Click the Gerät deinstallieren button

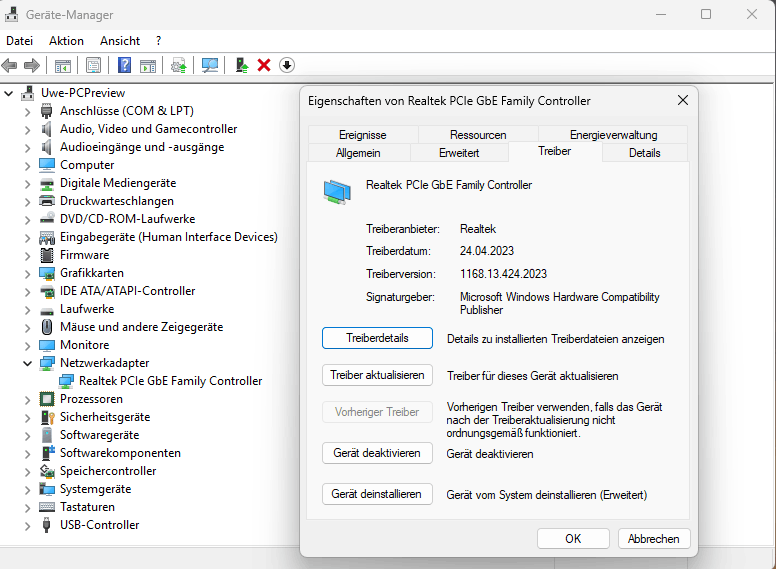377,494
